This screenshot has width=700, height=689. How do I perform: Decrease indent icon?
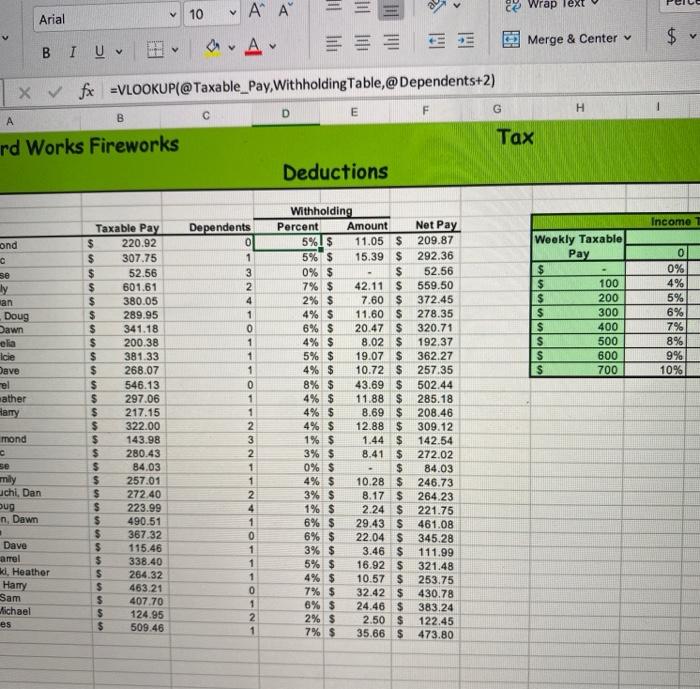point(436,41)
